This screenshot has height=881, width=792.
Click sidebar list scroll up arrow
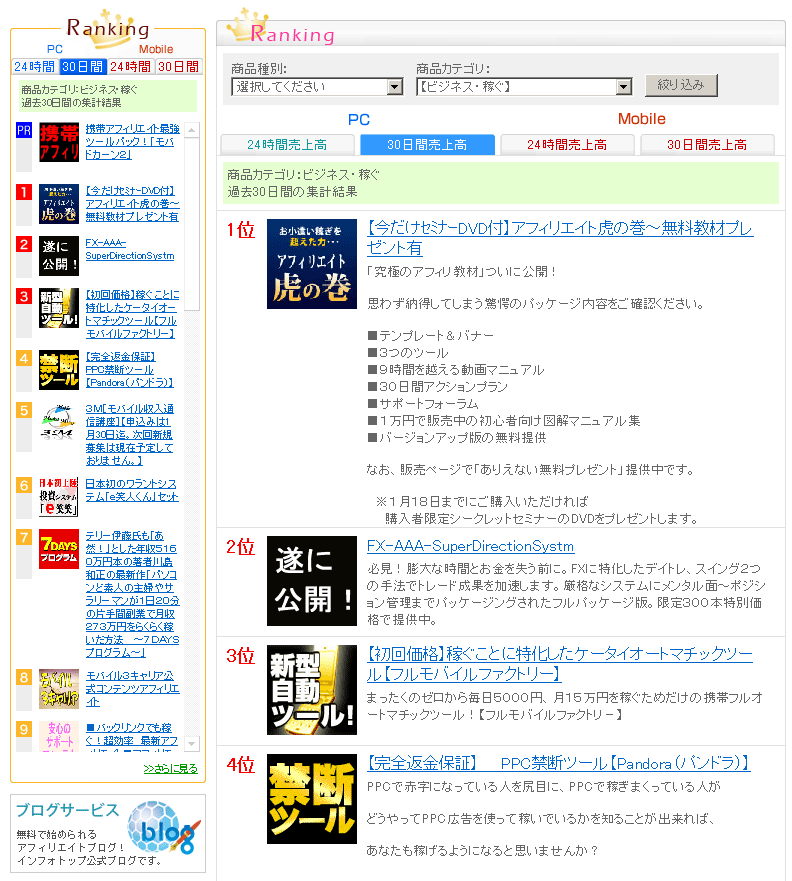pos(192,130)
